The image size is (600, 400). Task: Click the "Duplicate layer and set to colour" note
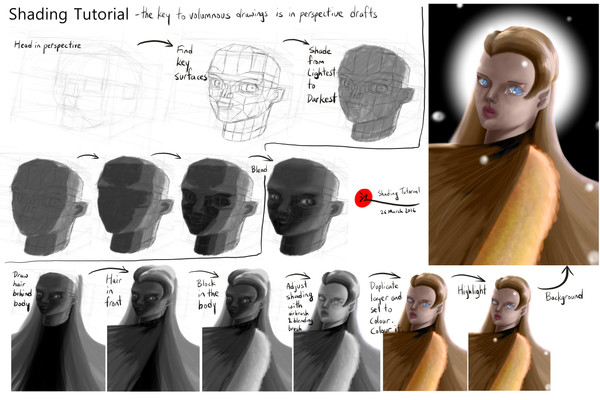[386, 307]
